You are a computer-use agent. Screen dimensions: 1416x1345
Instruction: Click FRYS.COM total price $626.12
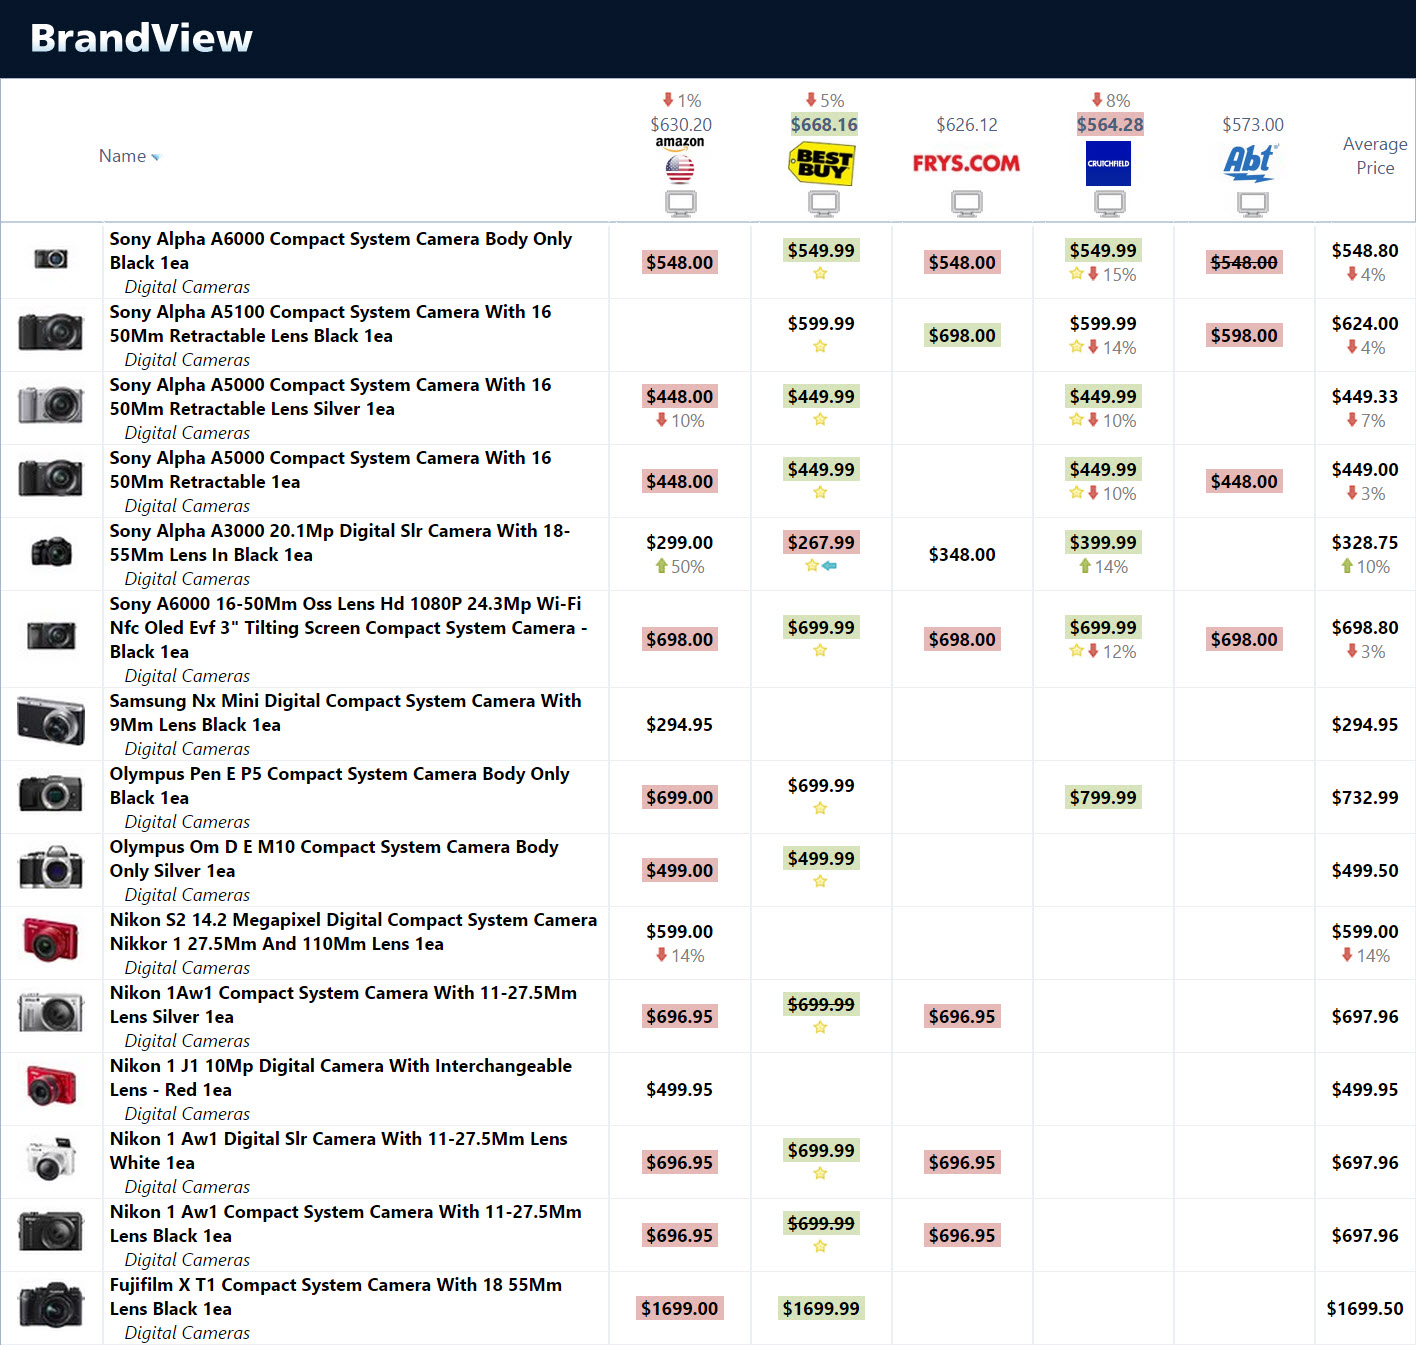coord(967,124)
